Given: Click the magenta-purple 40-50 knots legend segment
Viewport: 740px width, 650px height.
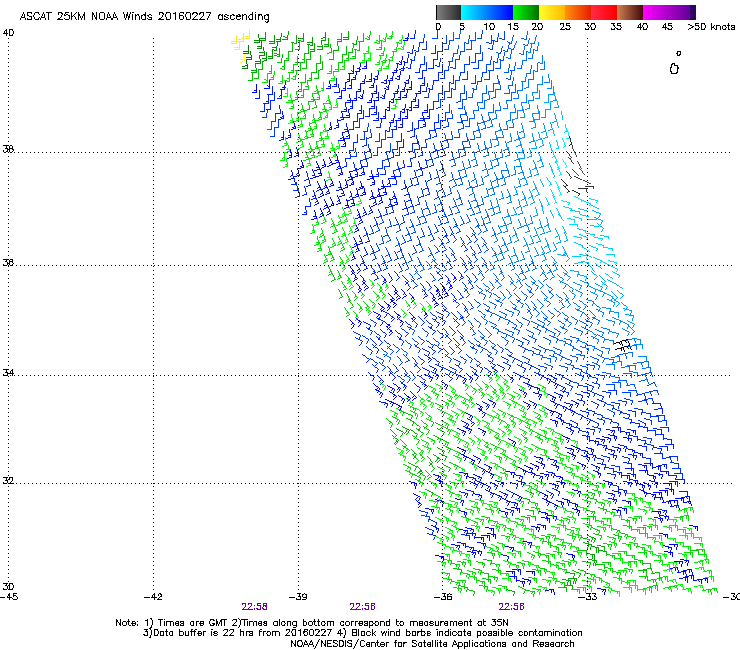Looking at the screenshot, I should pyautogui.click(x=669, y=12).
